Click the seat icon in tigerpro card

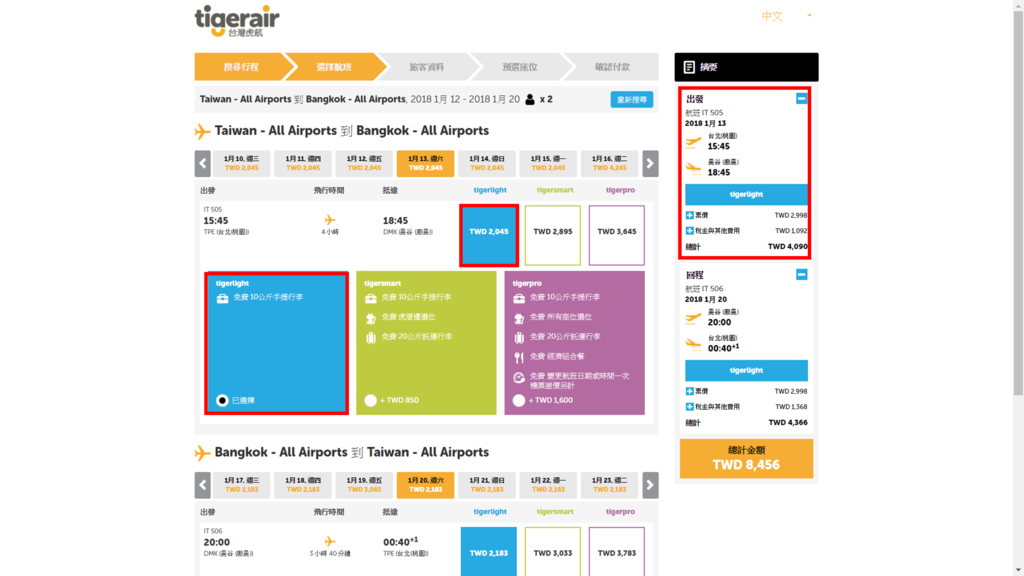pyautogui.click(x=519, y=318)
